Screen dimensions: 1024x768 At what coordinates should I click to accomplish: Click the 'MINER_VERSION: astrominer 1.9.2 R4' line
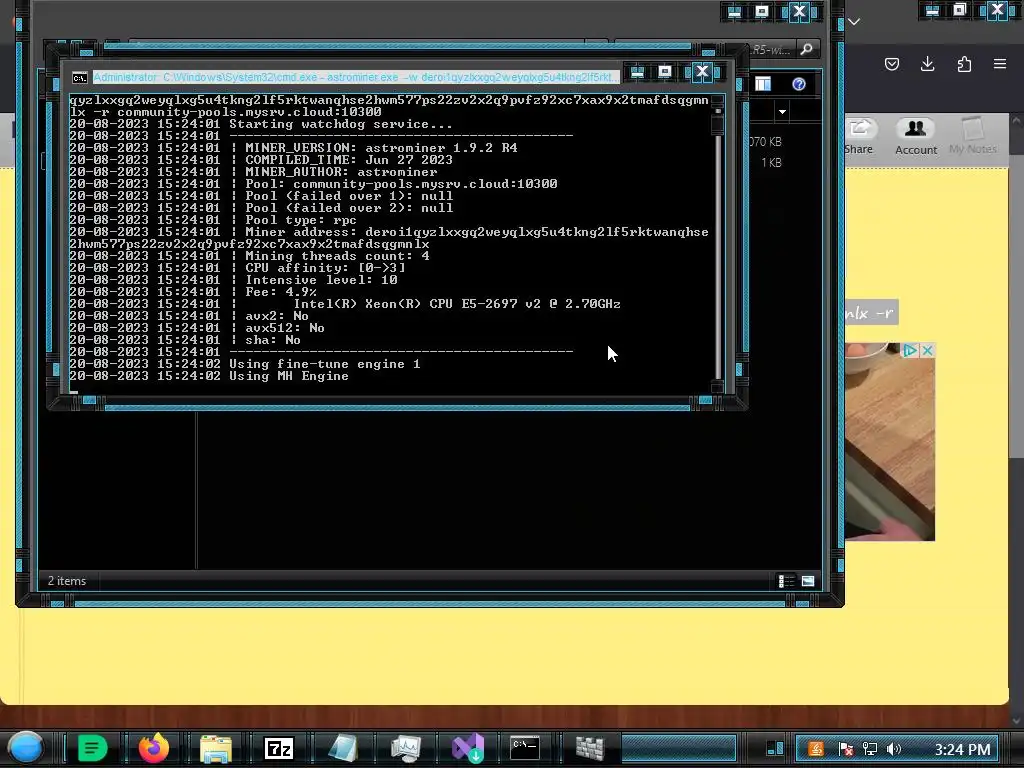pyautogui.click(x=381, y=148)
